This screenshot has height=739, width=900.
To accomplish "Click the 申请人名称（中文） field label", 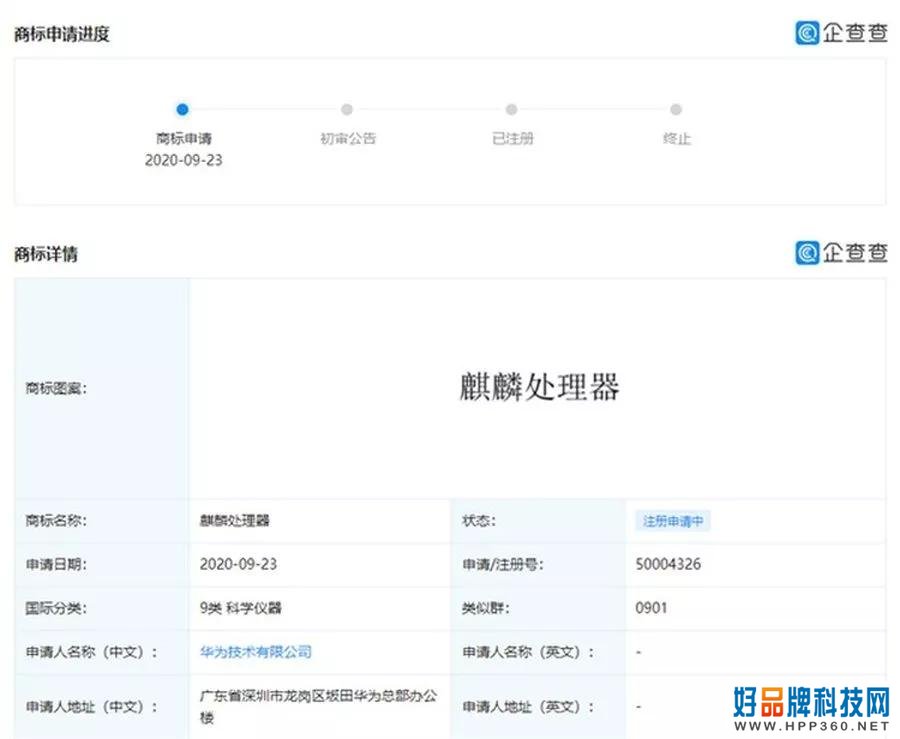I will 91,652.
